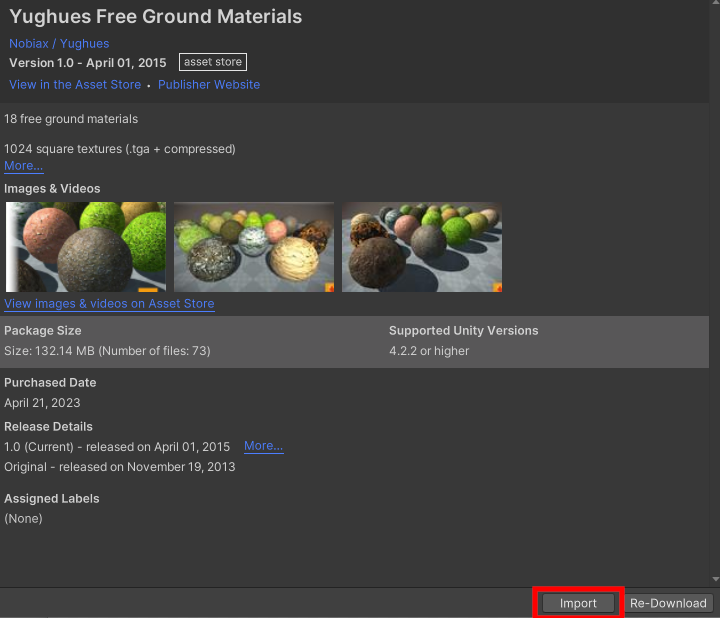
Task: Select 1.0 (Current) release line
Action: pos(117,447)
